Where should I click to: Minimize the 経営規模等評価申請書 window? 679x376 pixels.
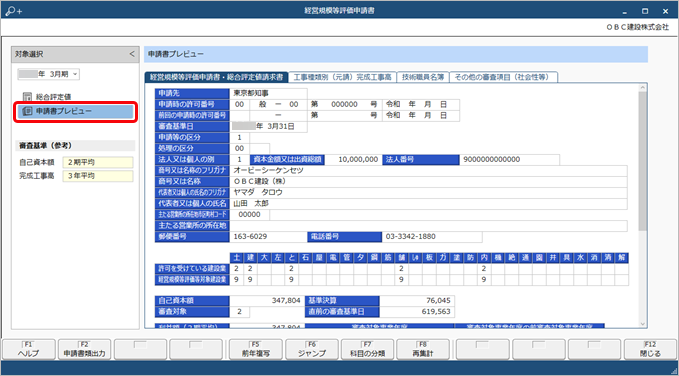pos(625,11)
